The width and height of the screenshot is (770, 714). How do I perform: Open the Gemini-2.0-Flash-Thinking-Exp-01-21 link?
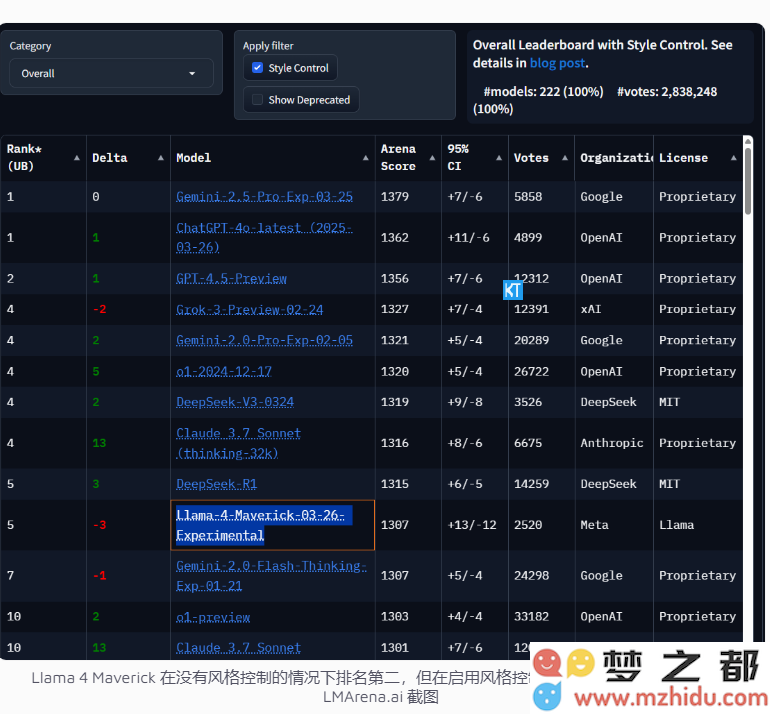[x=271, y=576]
